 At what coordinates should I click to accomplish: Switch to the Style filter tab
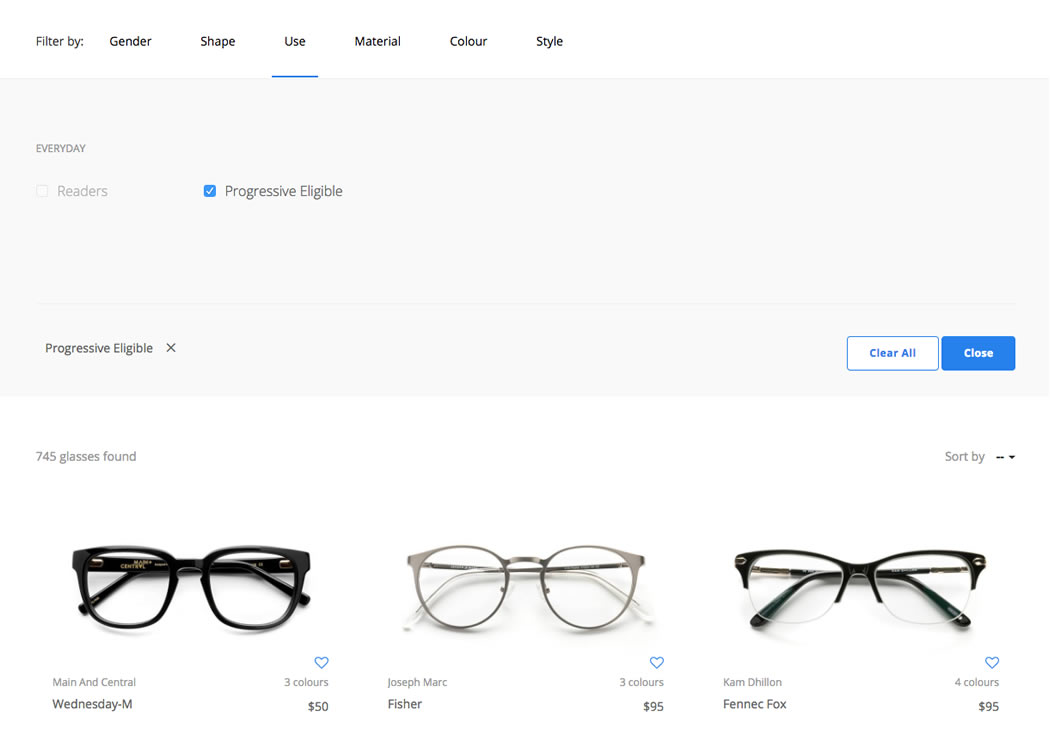(x=549, y=41)
